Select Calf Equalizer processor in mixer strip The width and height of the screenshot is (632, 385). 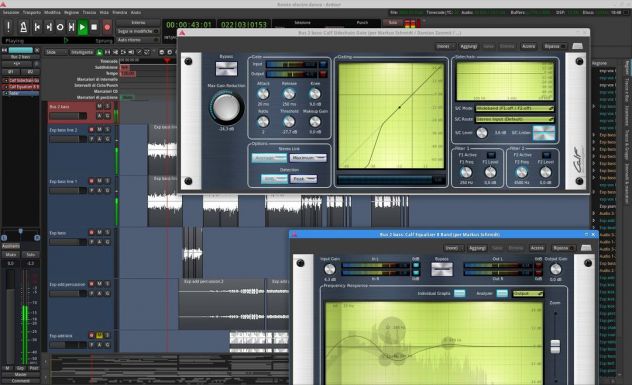pos(22,87)
